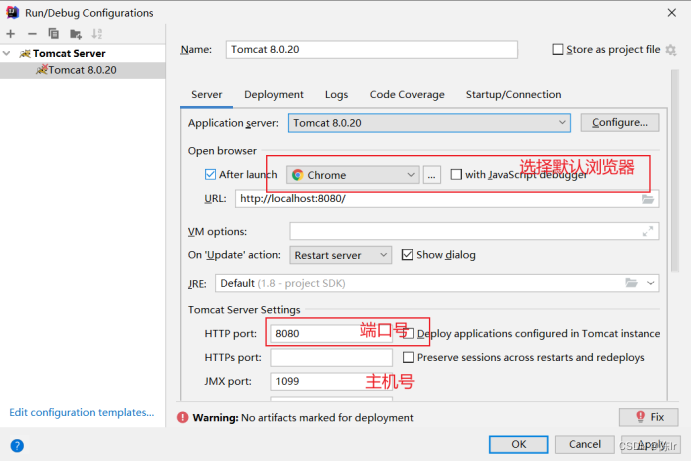Viewport: 692px width, 461px height.
Task: Open JRE dropdown arrow
Action: point(651,283)
